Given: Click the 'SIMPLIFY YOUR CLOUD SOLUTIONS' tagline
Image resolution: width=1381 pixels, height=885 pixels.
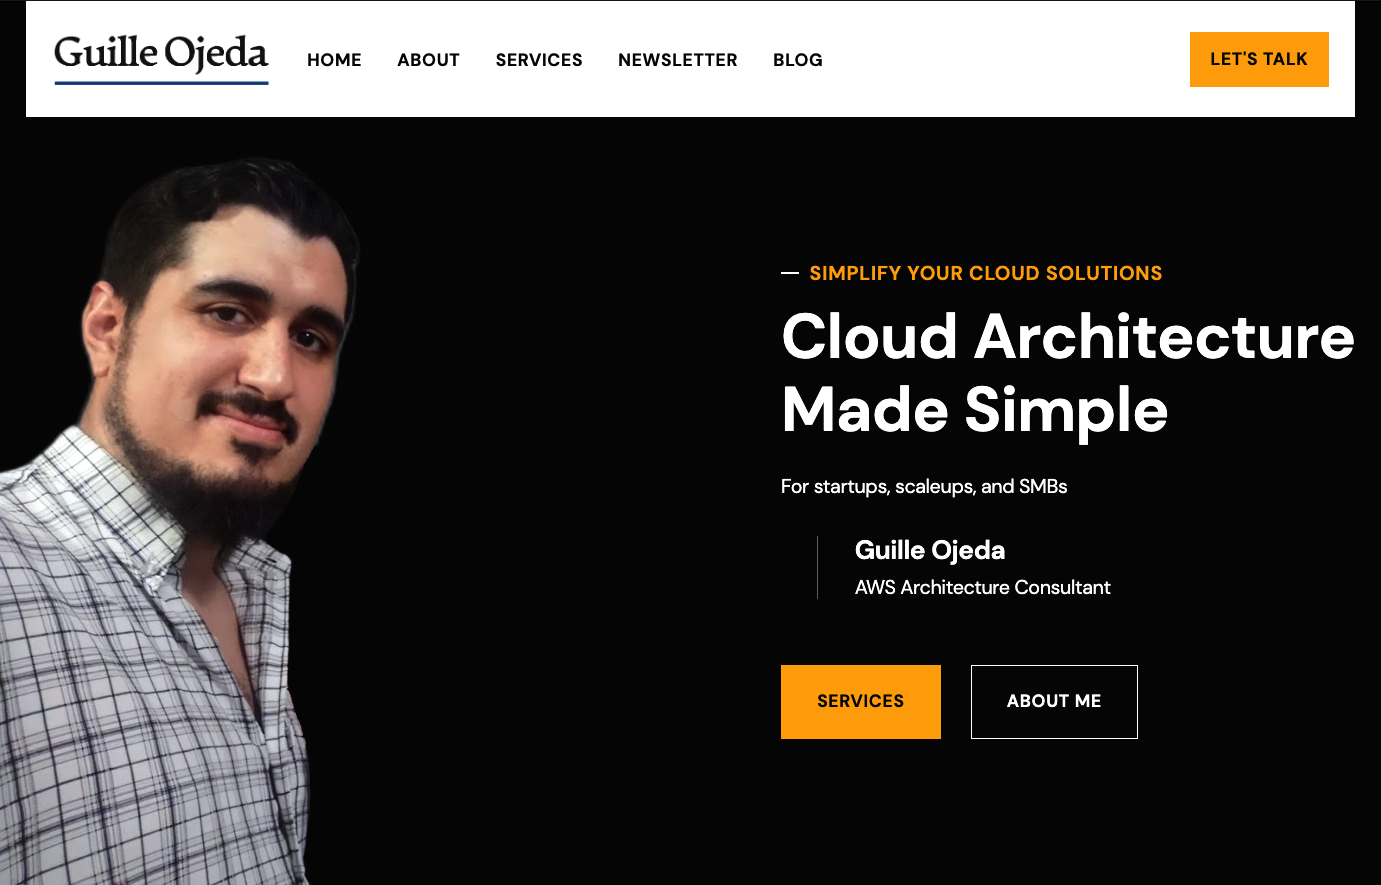Looking at the screenshot, I should click(986, 272).
